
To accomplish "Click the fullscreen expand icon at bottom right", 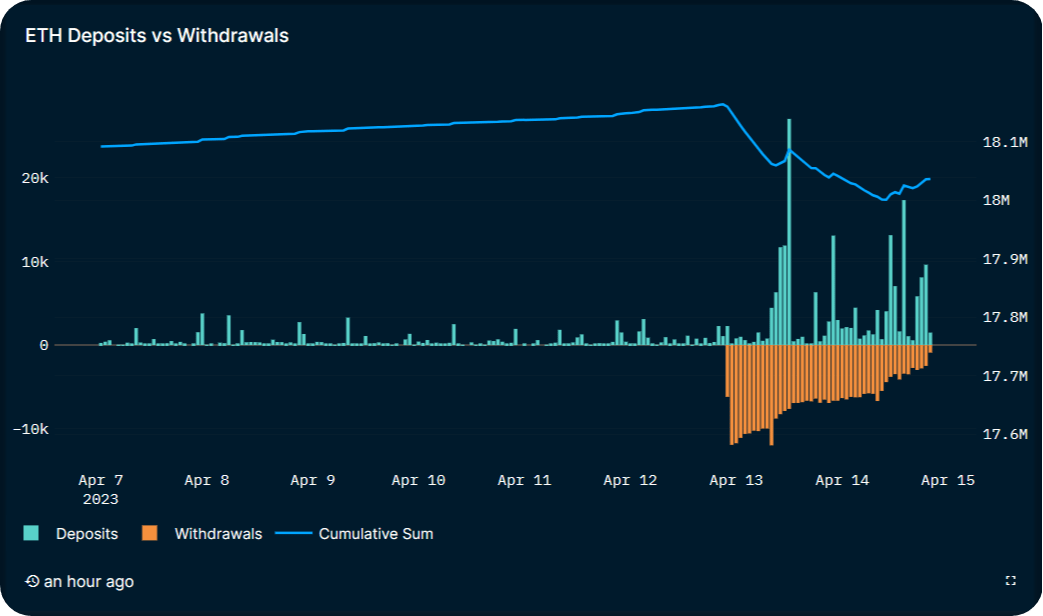I will pyautogui.click(x=1010, y=581).
